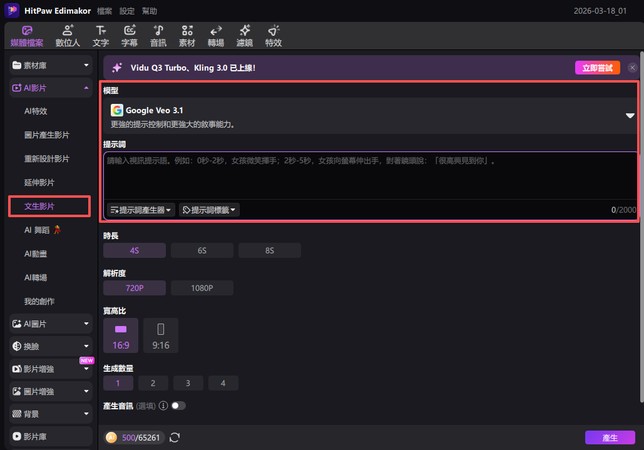644x450 pixels.
Task: Select 6S duration
Action: pos(202,250)
